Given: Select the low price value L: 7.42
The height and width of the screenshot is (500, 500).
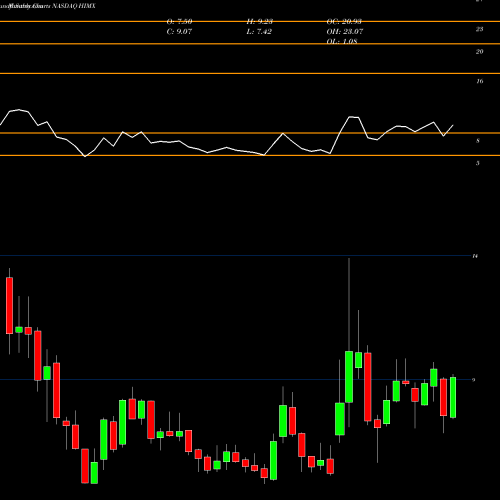Looking at the screenshot, I should click(259, 32).
